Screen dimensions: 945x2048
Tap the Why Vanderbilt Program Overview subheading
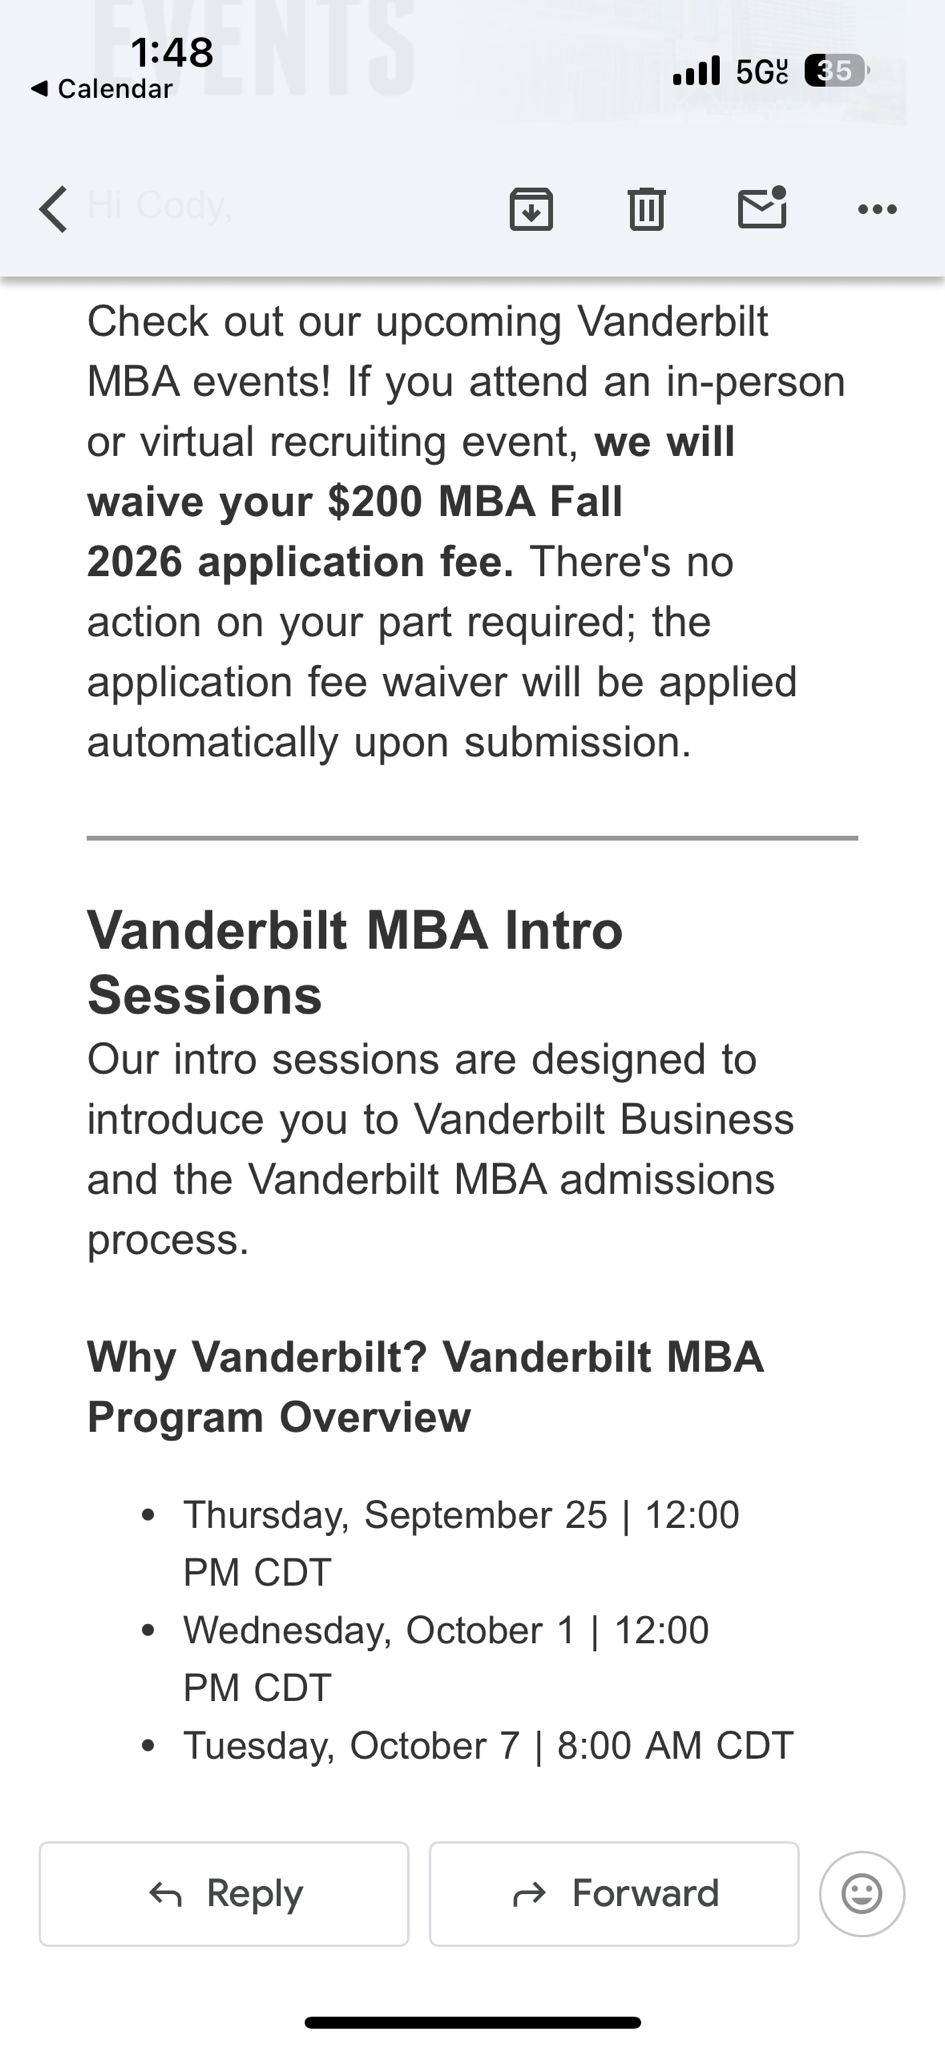pos(425,1386)
